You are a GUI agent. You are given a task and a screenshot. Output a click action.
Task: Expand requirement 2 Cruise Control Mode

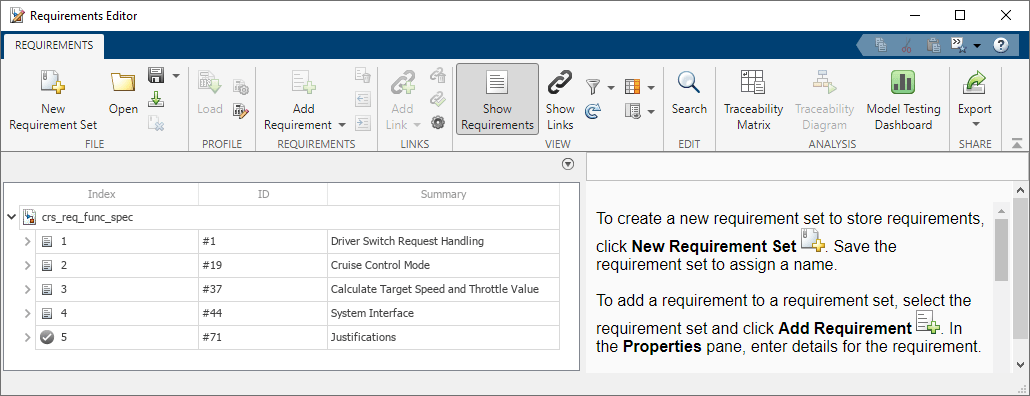pos(27,265)
